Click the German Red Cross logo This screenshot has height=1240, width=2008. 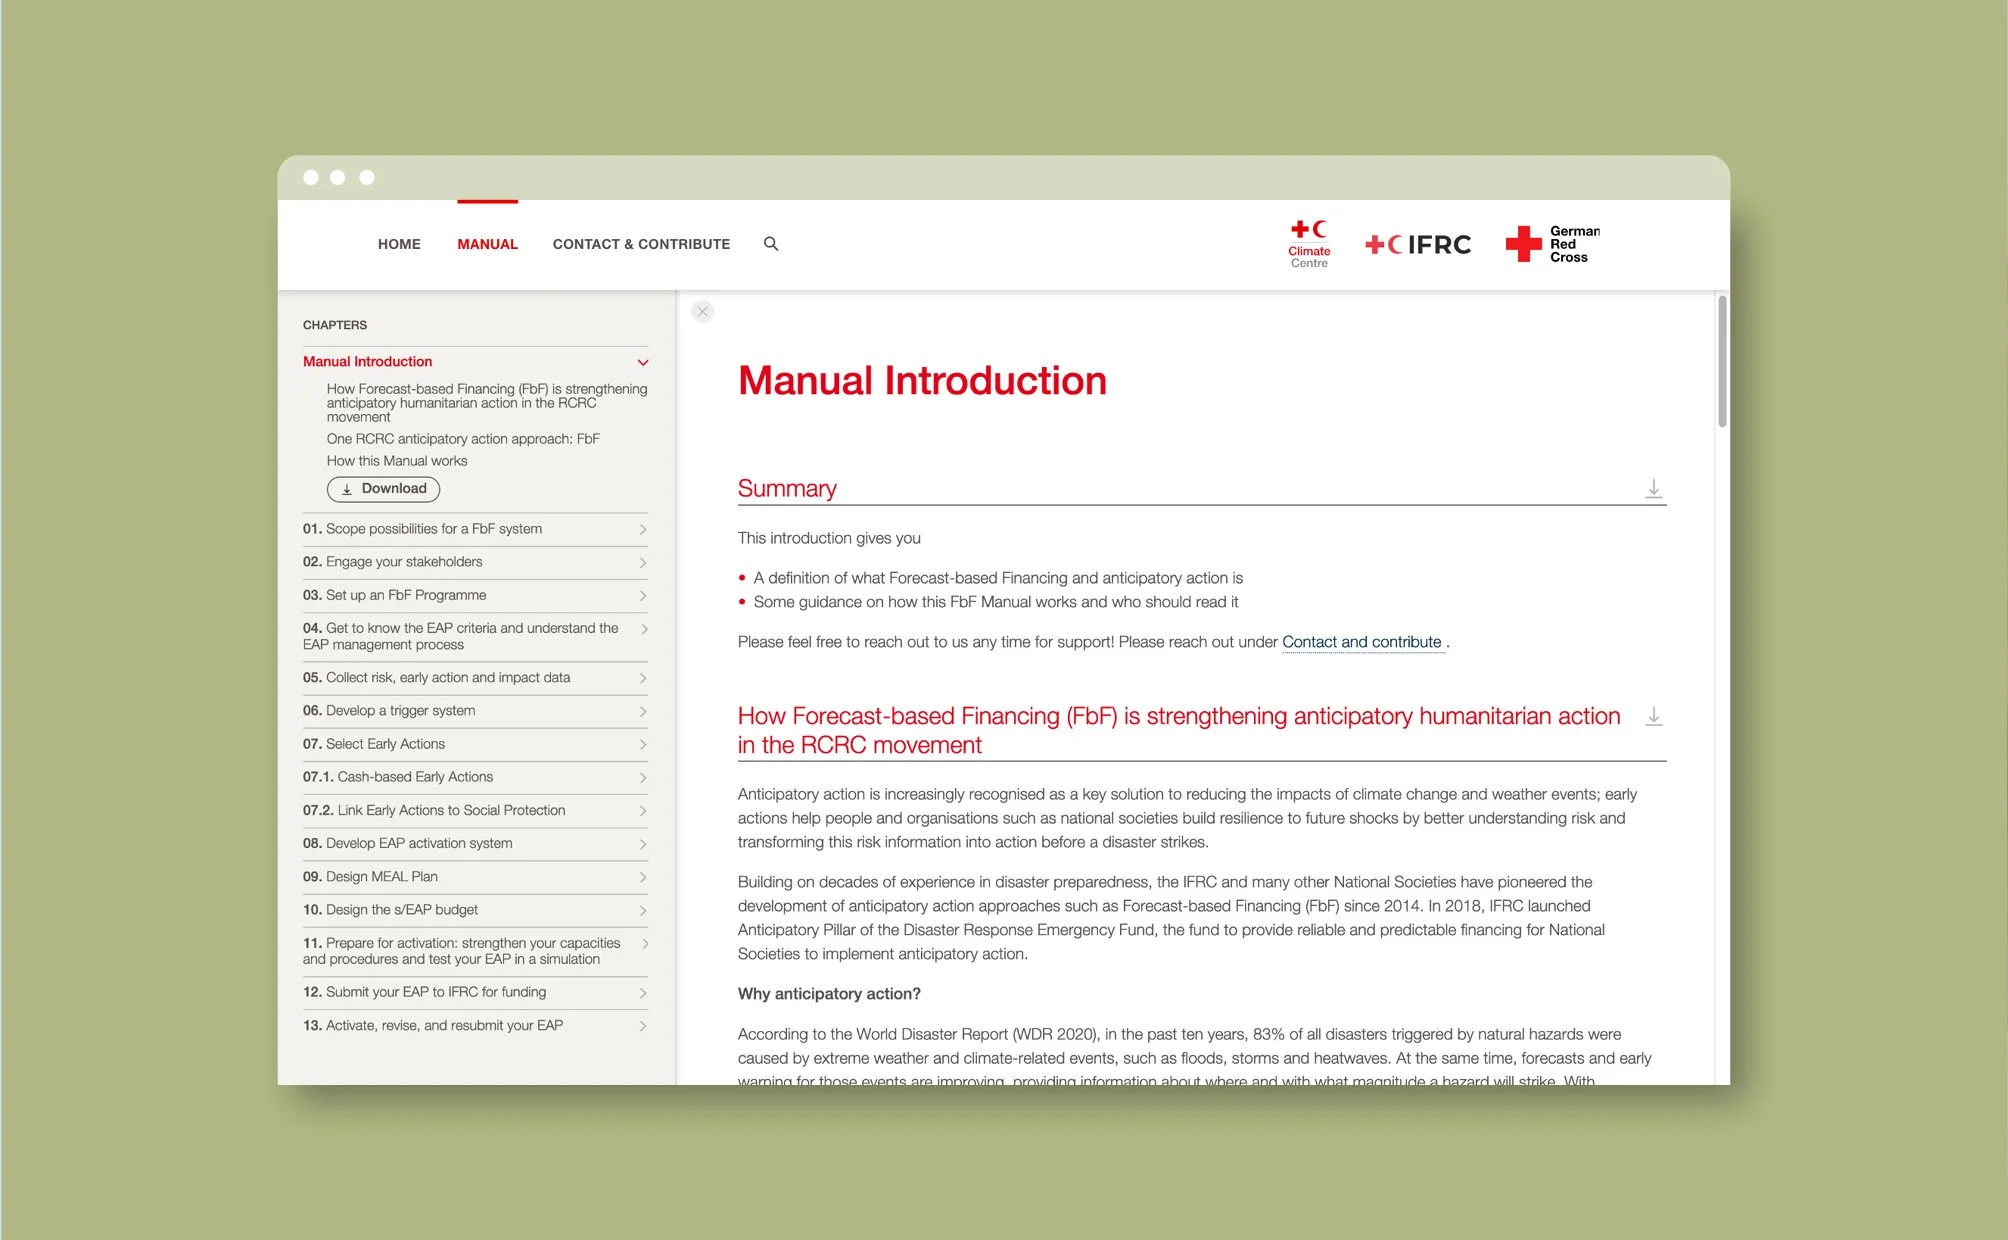click(x=1553, y=244)
